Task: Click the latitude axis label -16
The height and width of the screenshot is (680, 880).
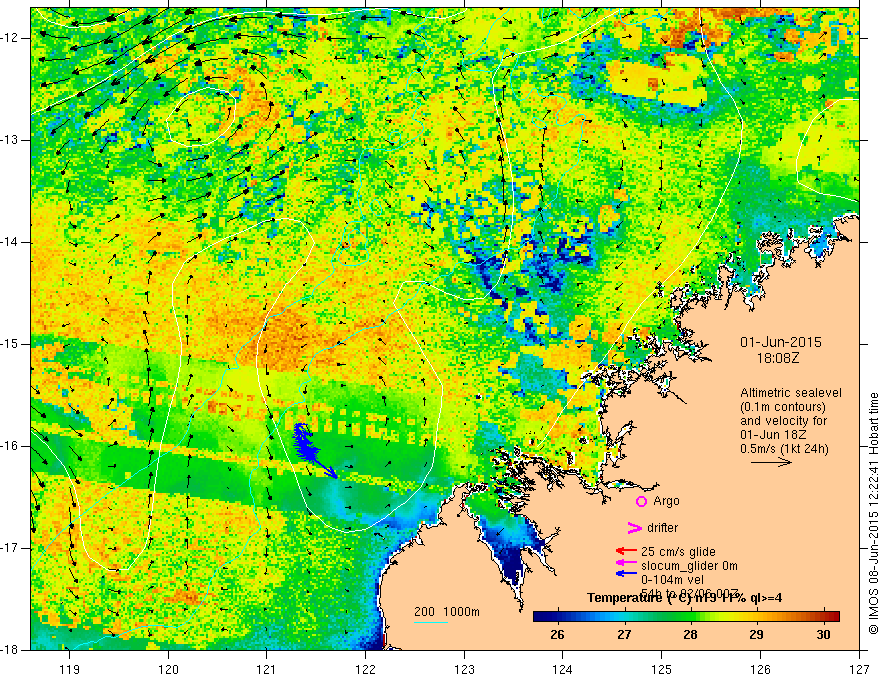Action: click(11, 446)
